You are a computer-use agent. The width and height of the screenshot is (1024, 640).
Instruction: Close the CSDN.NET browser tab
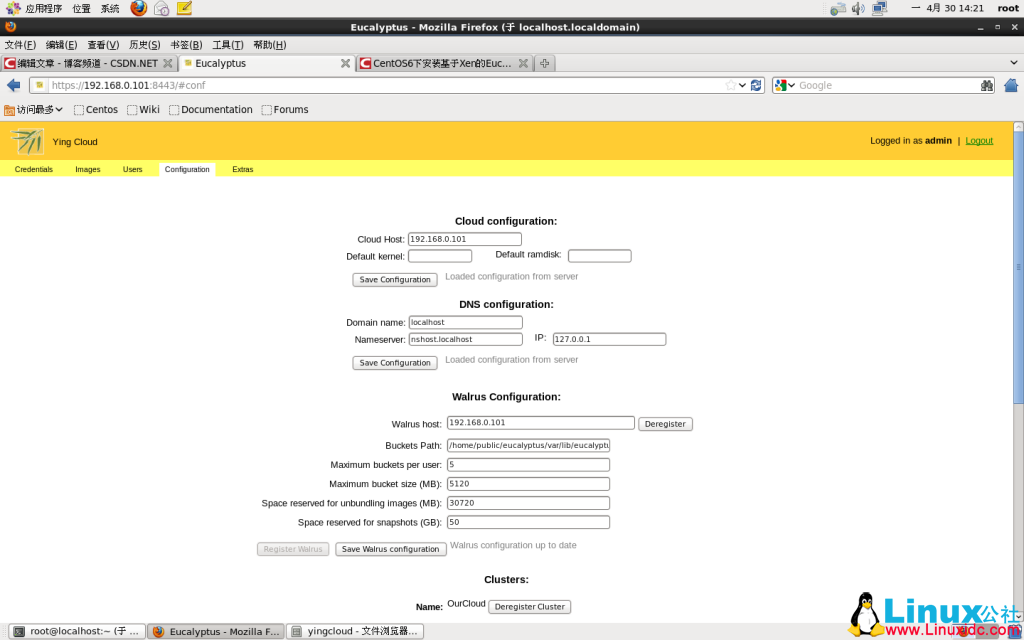(x=168, y=63)
